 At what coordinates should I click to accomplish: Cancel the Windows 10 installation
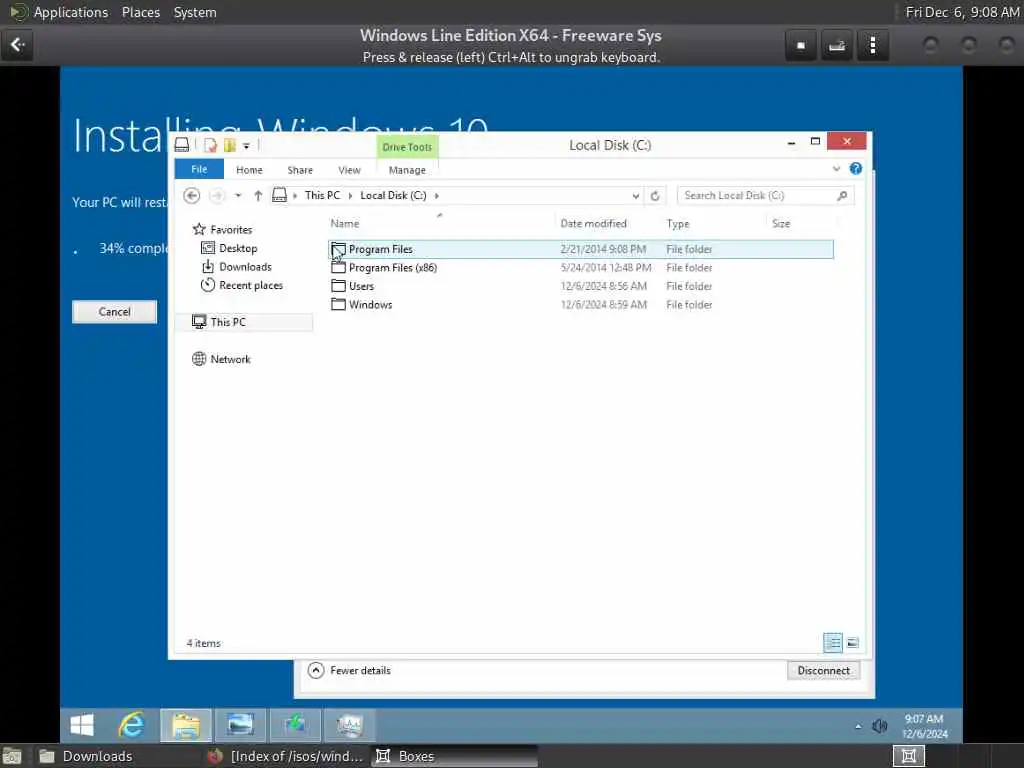[x=114, y=312]
